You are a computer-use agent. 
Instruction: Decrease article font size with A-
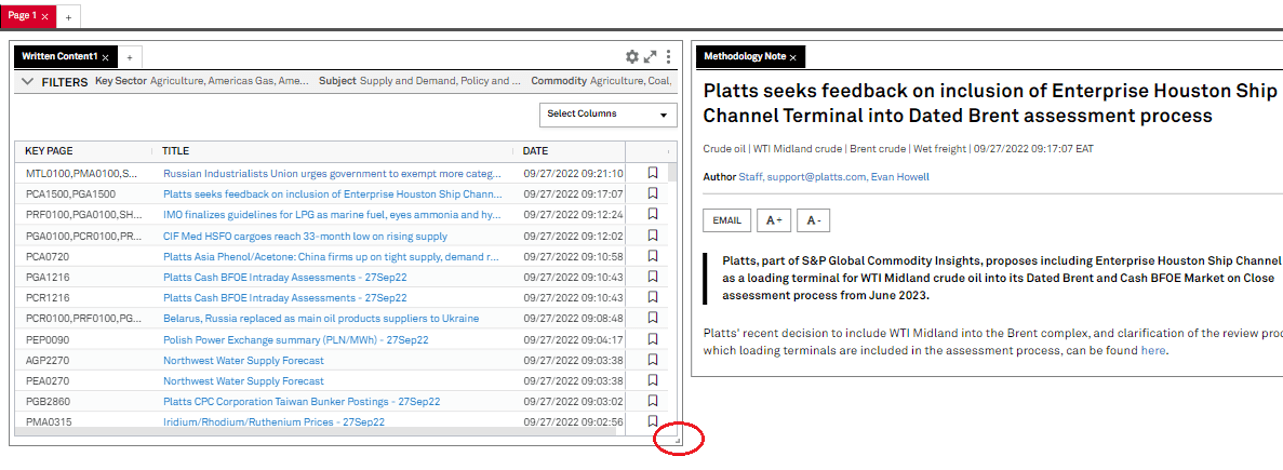tap(813, 220)
